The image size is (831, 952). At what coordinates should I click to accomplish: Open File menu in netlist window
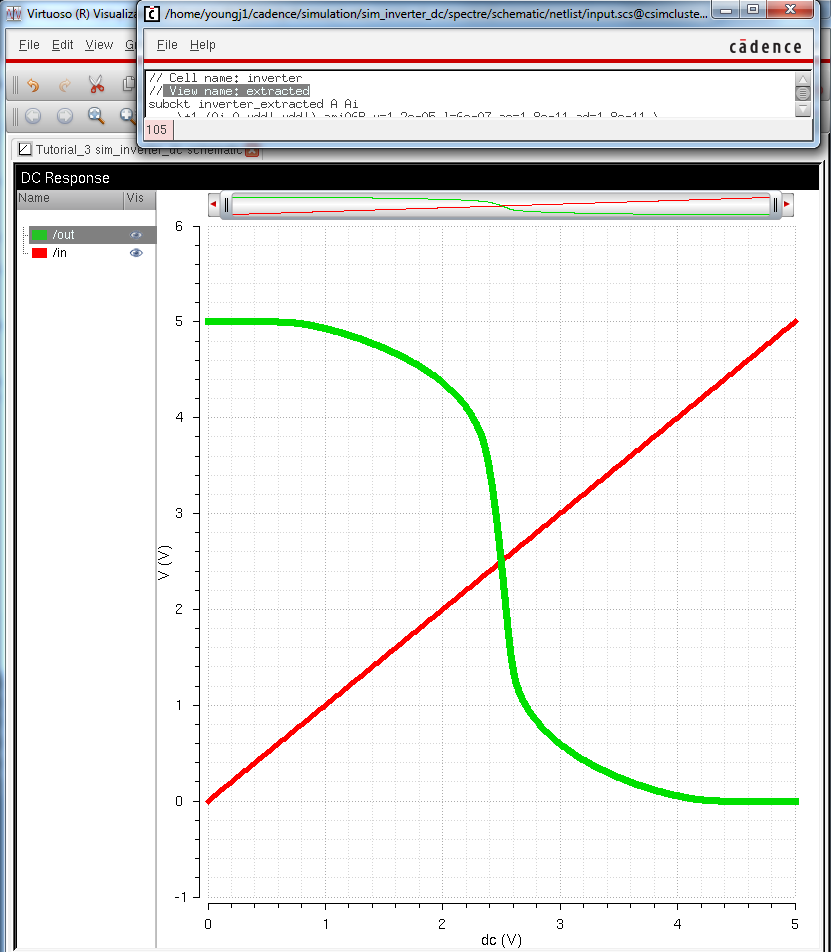[x=167, y=45]
